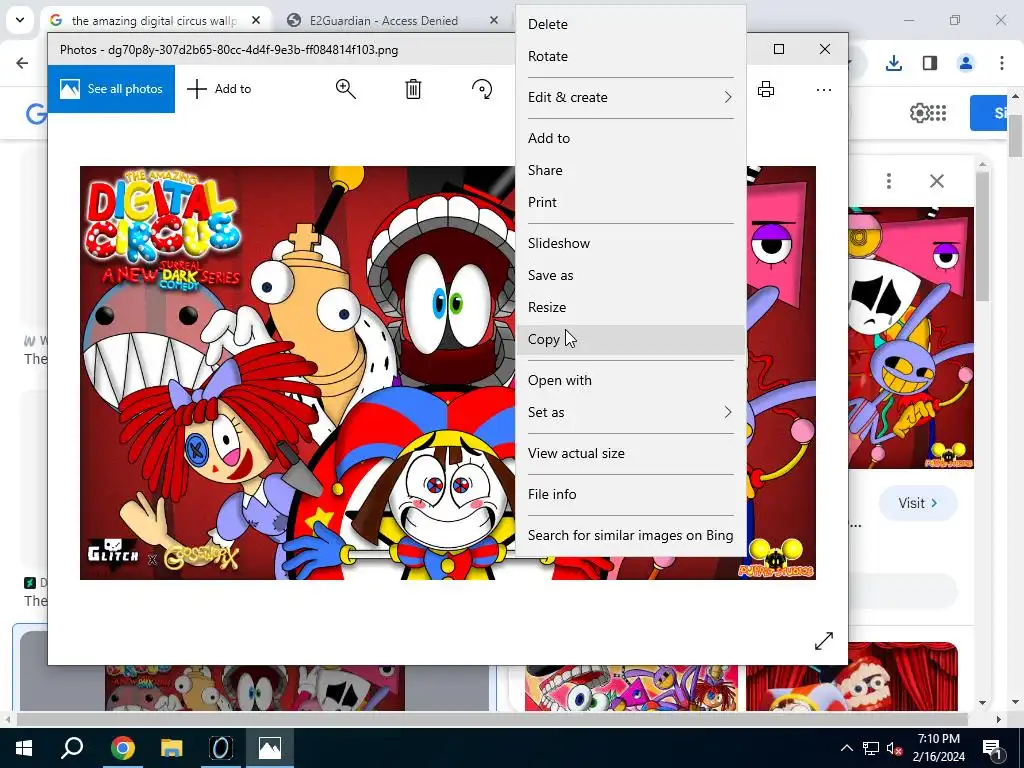
Task: Show hidden tray icons chevron
Action: click(x=846, y=748)
